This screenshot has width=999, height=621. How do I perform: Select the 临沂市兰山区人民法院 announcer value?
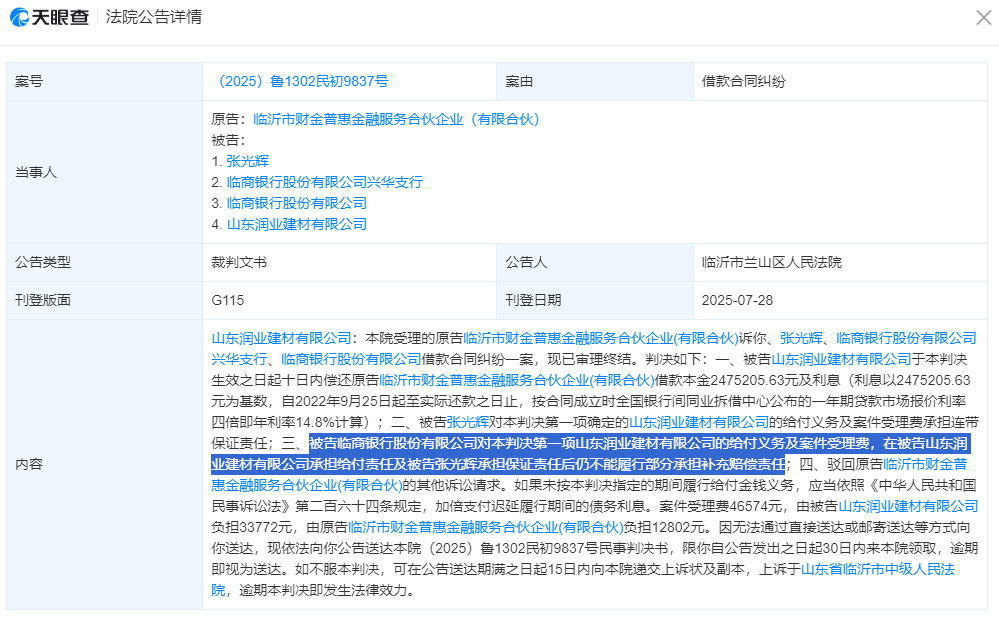point(772,262)
